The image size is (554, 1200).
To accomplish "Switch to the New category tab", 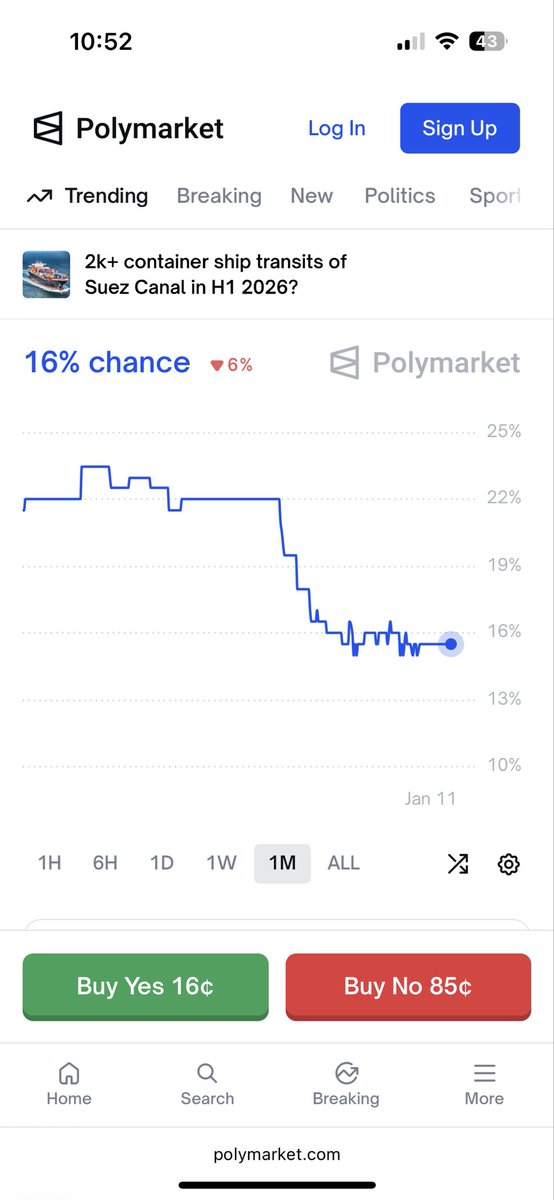I will point(312,196).
